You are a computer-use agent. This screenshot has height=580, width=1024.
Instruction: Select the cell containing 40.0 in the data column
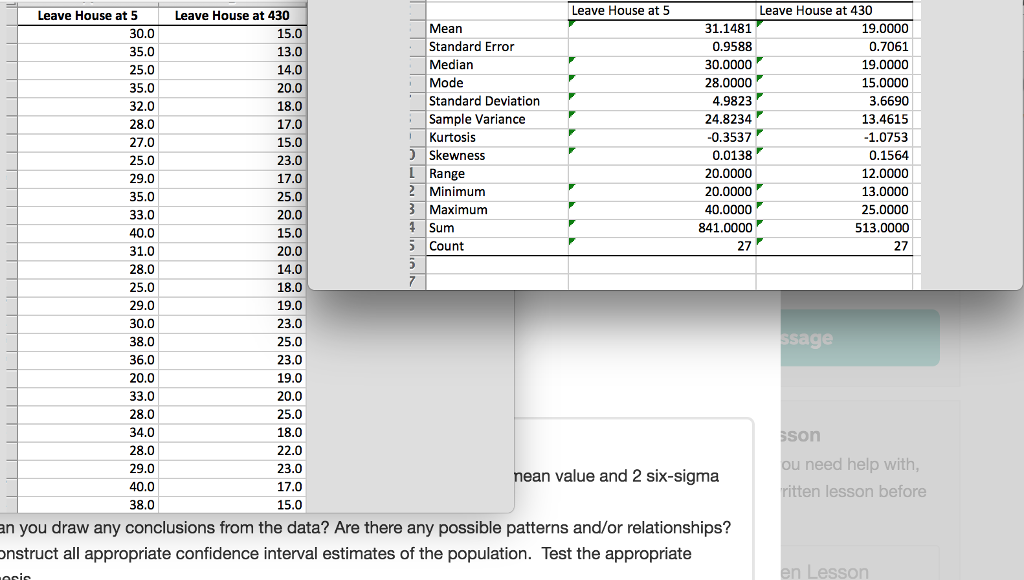[x=88, y=234]
